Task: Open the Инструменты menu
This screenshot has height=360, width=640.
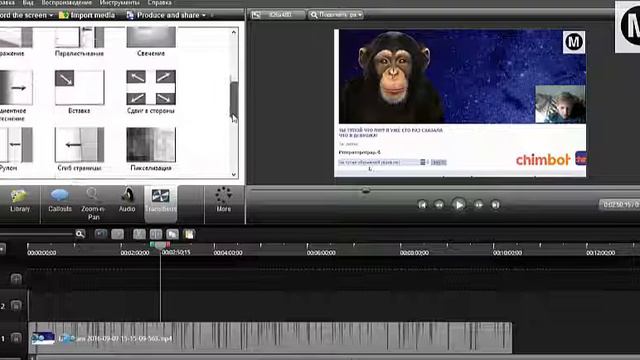Action: pos(119,2)
